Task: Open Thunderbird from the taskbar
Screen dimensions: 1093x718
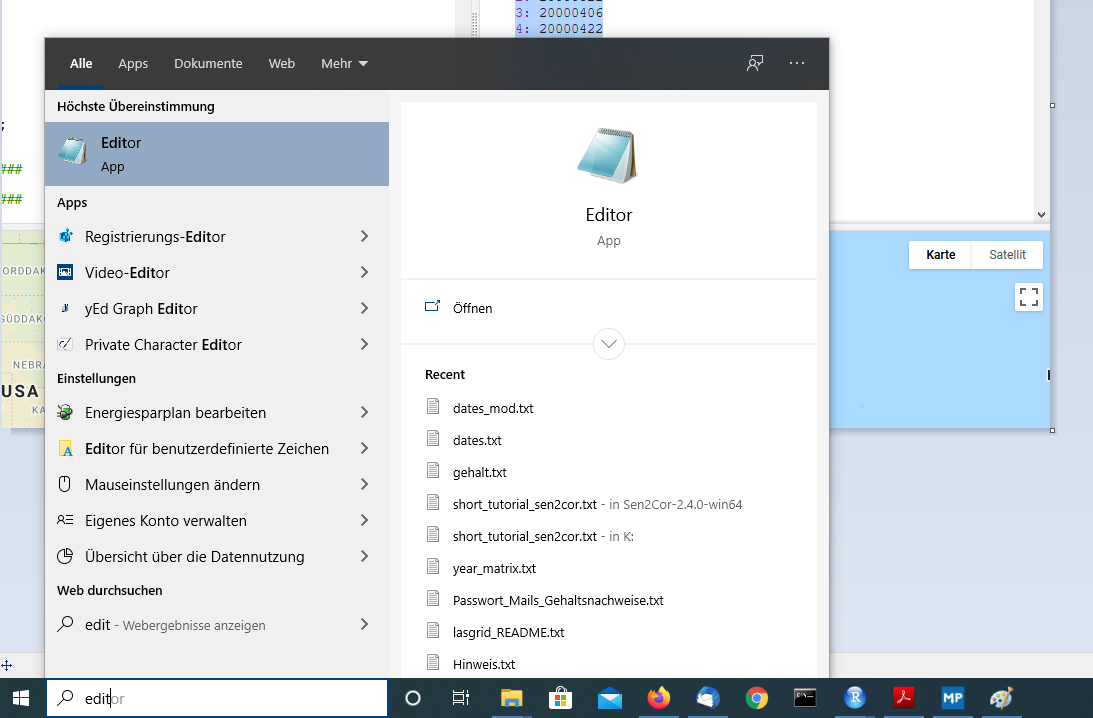Action: click(x=708, y=698)
